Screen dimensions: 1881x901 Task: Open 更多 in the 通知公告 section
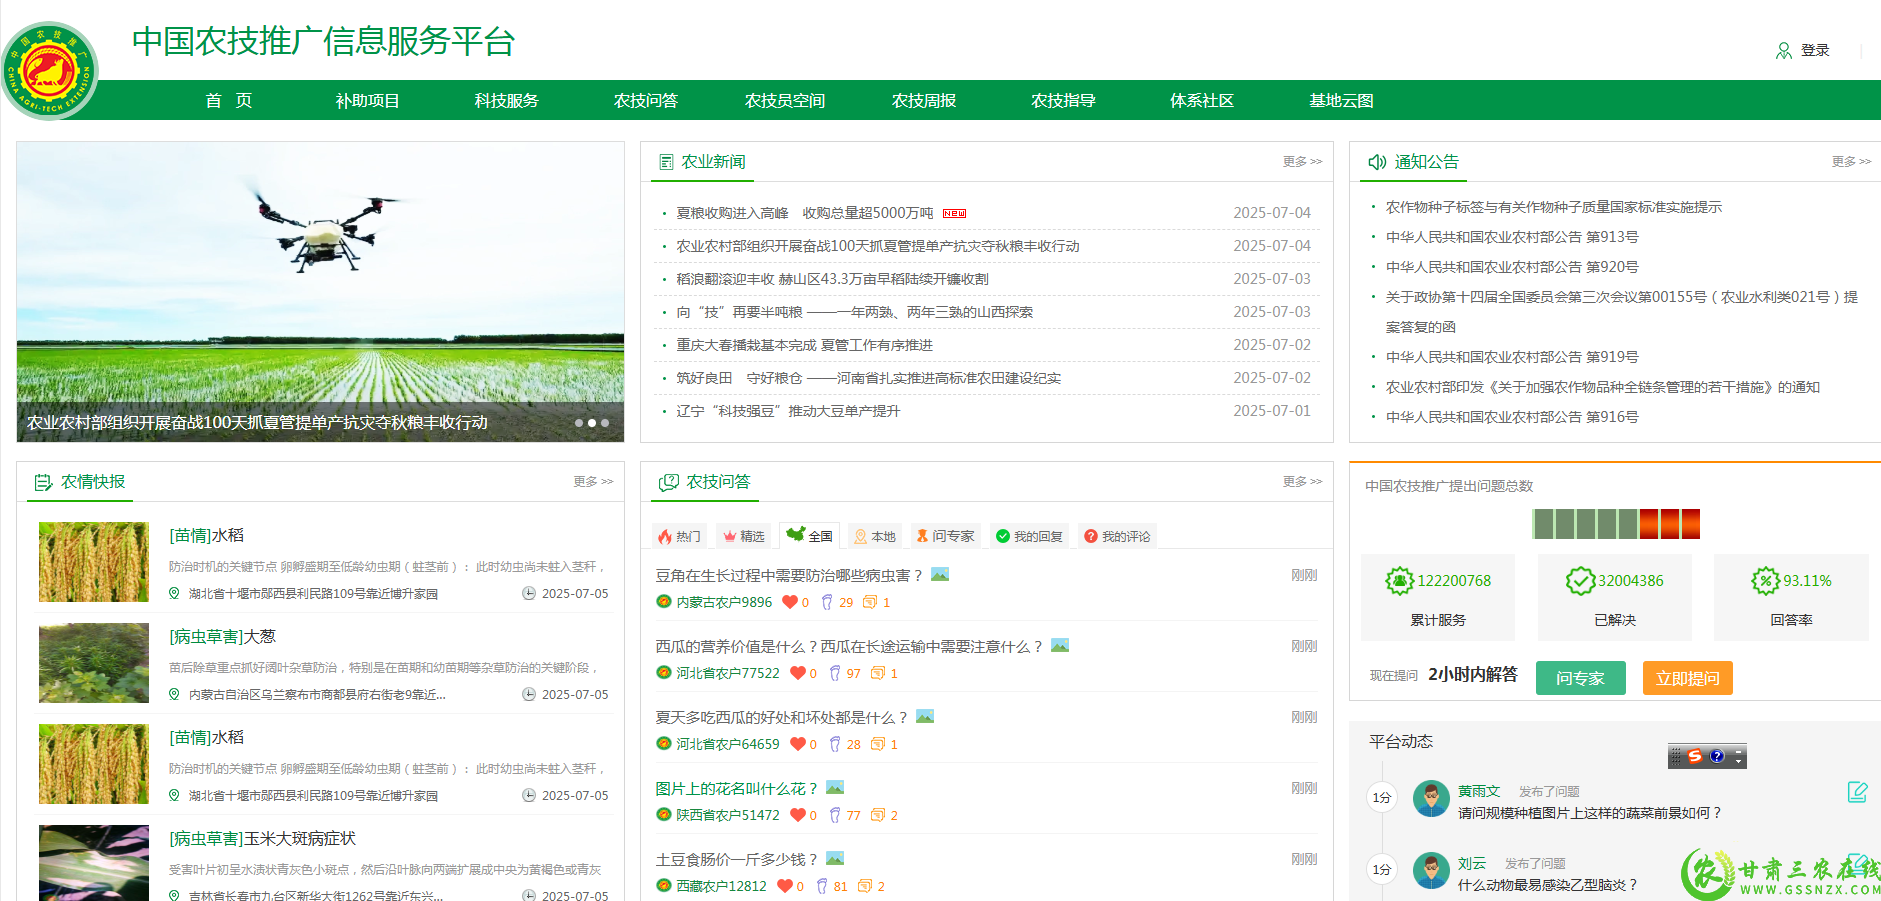click(x=1851, y=161)
